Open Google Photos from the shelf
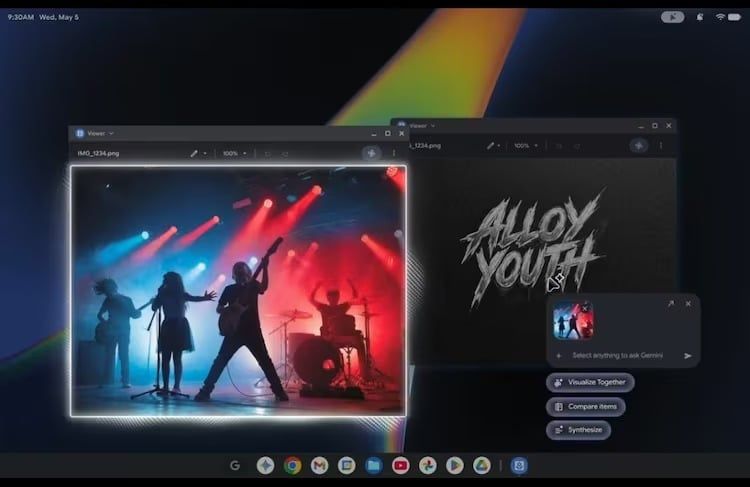Viewport: 750px width, 487px height. 428,465
